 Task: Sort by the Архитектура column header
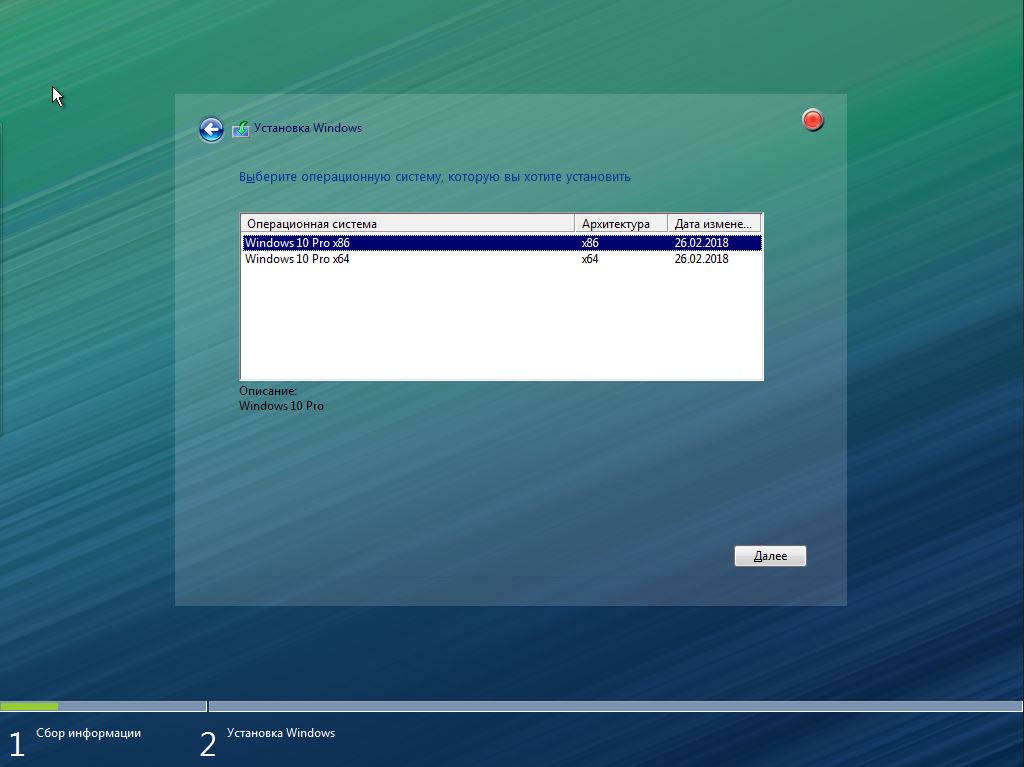pos(621,223)
